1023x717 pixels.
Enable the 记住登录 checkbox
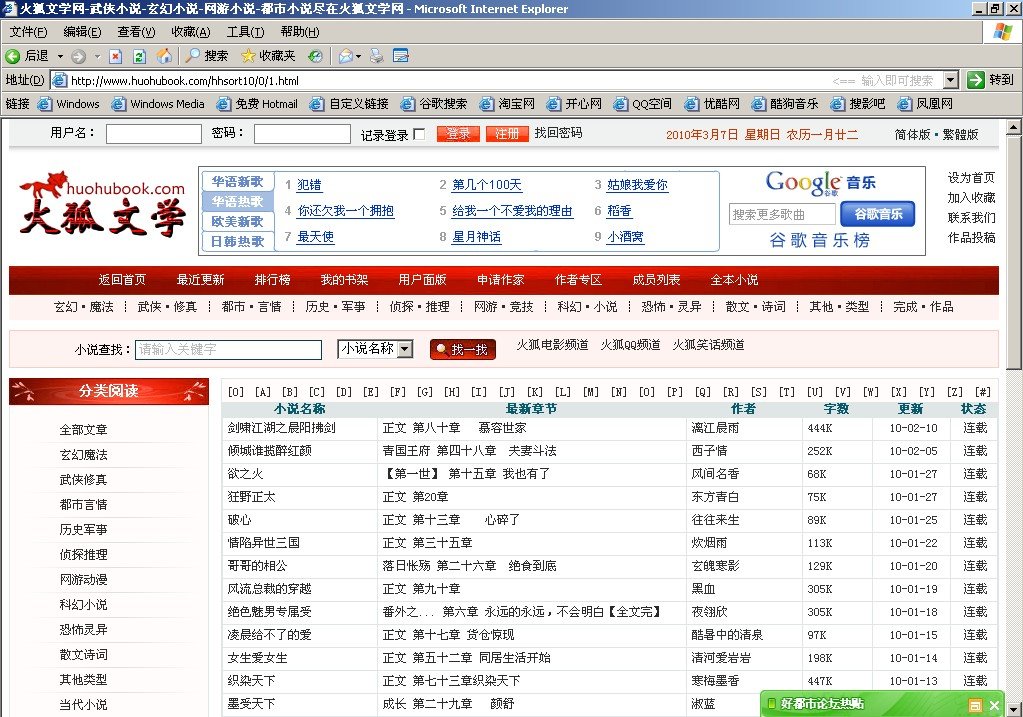click(x=418, y=133)
